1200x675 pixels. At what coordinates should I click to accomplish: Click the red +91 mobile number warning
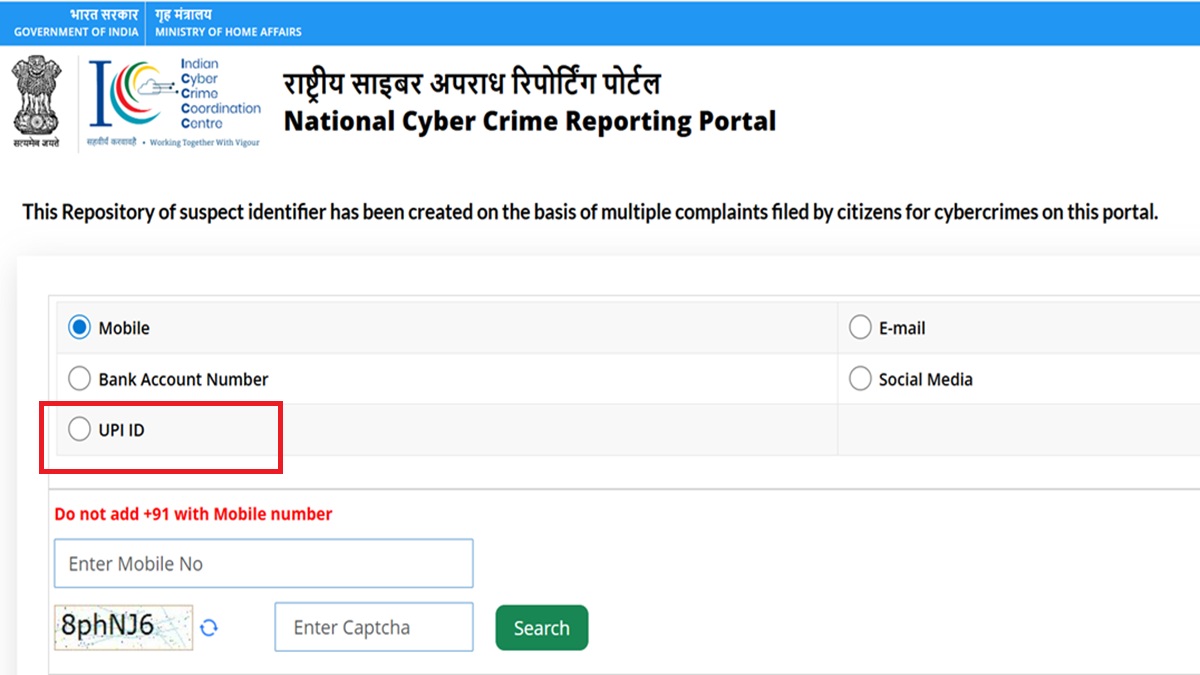point(193,514)
